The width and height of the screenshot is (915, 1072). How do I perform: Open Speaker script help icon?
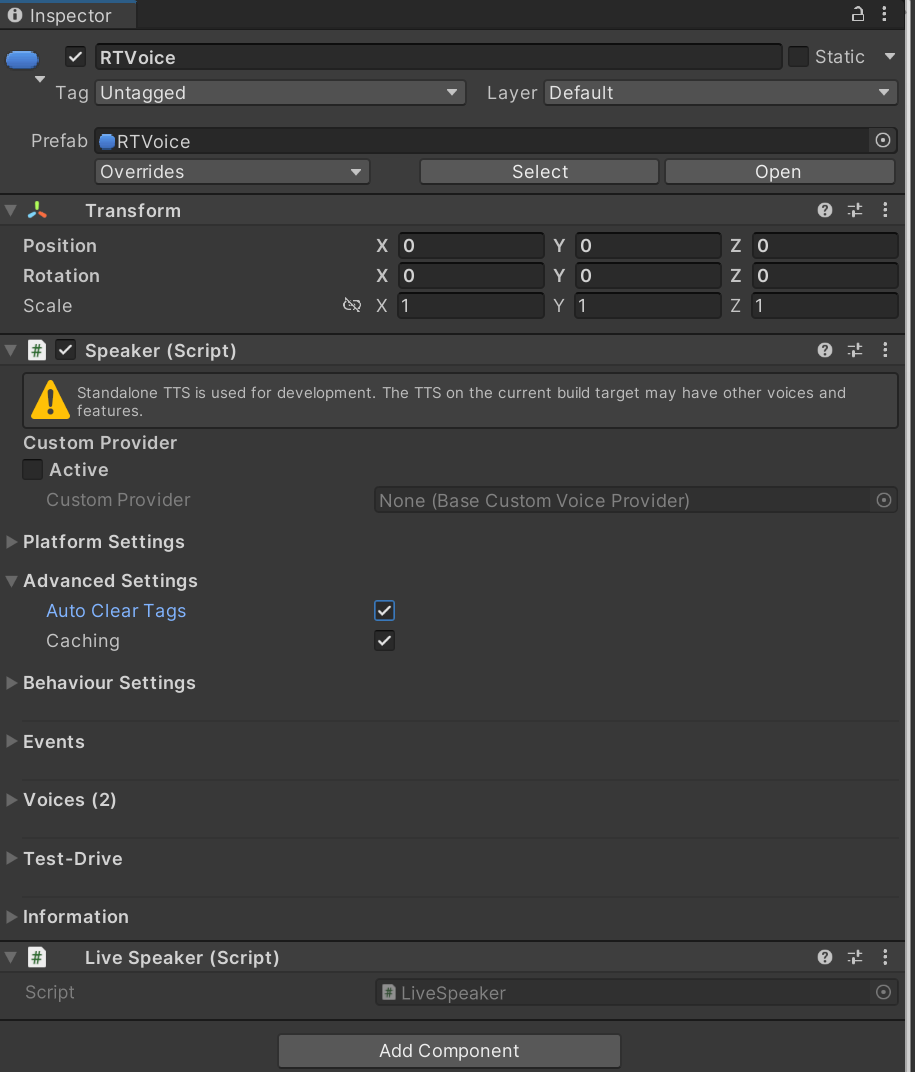coord(825,350)
